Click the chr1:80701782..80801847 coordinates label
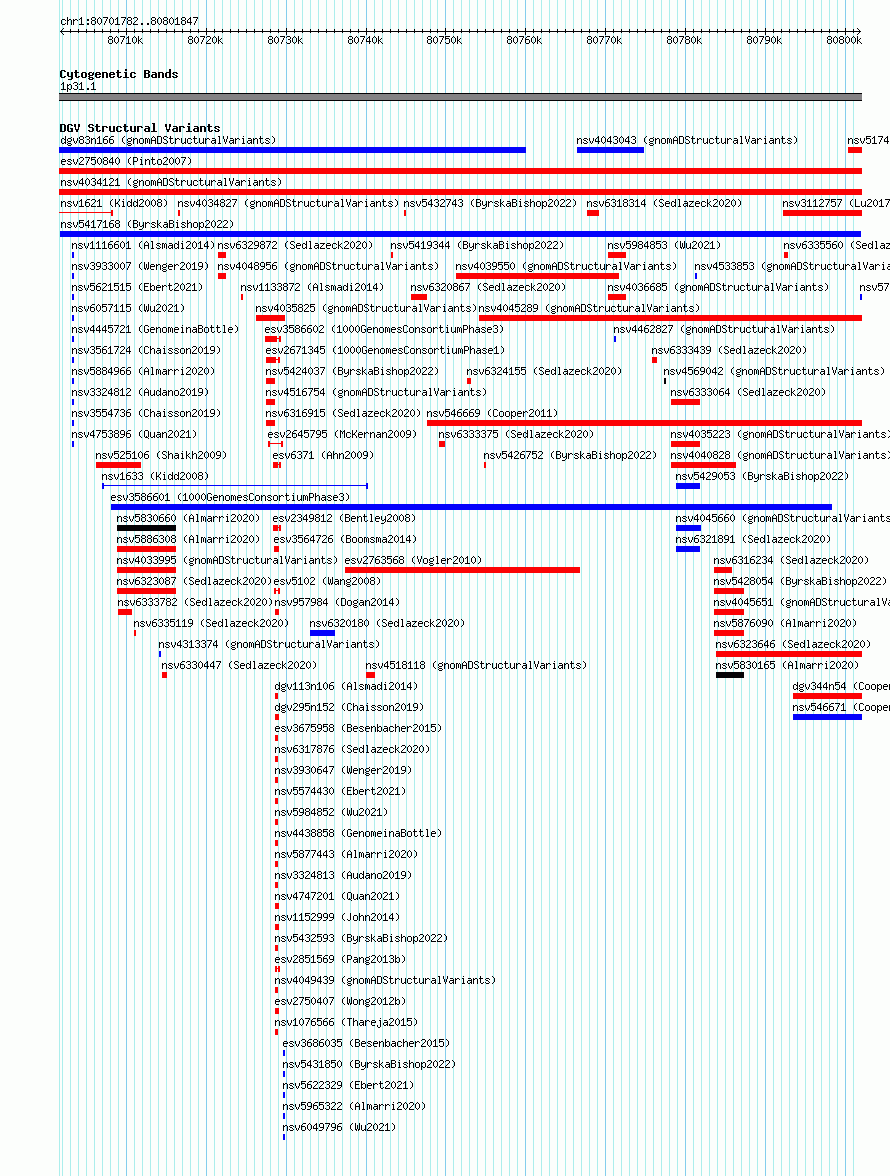 click(x=129, y=21)
